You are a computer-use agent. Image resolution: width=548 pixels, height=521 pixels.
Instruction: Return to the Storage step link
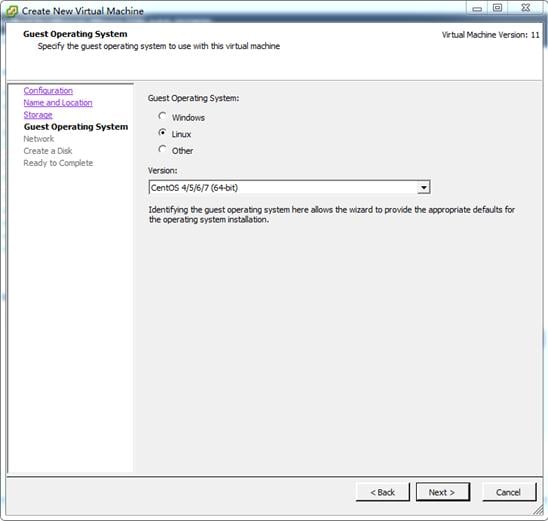click(38, 115)
